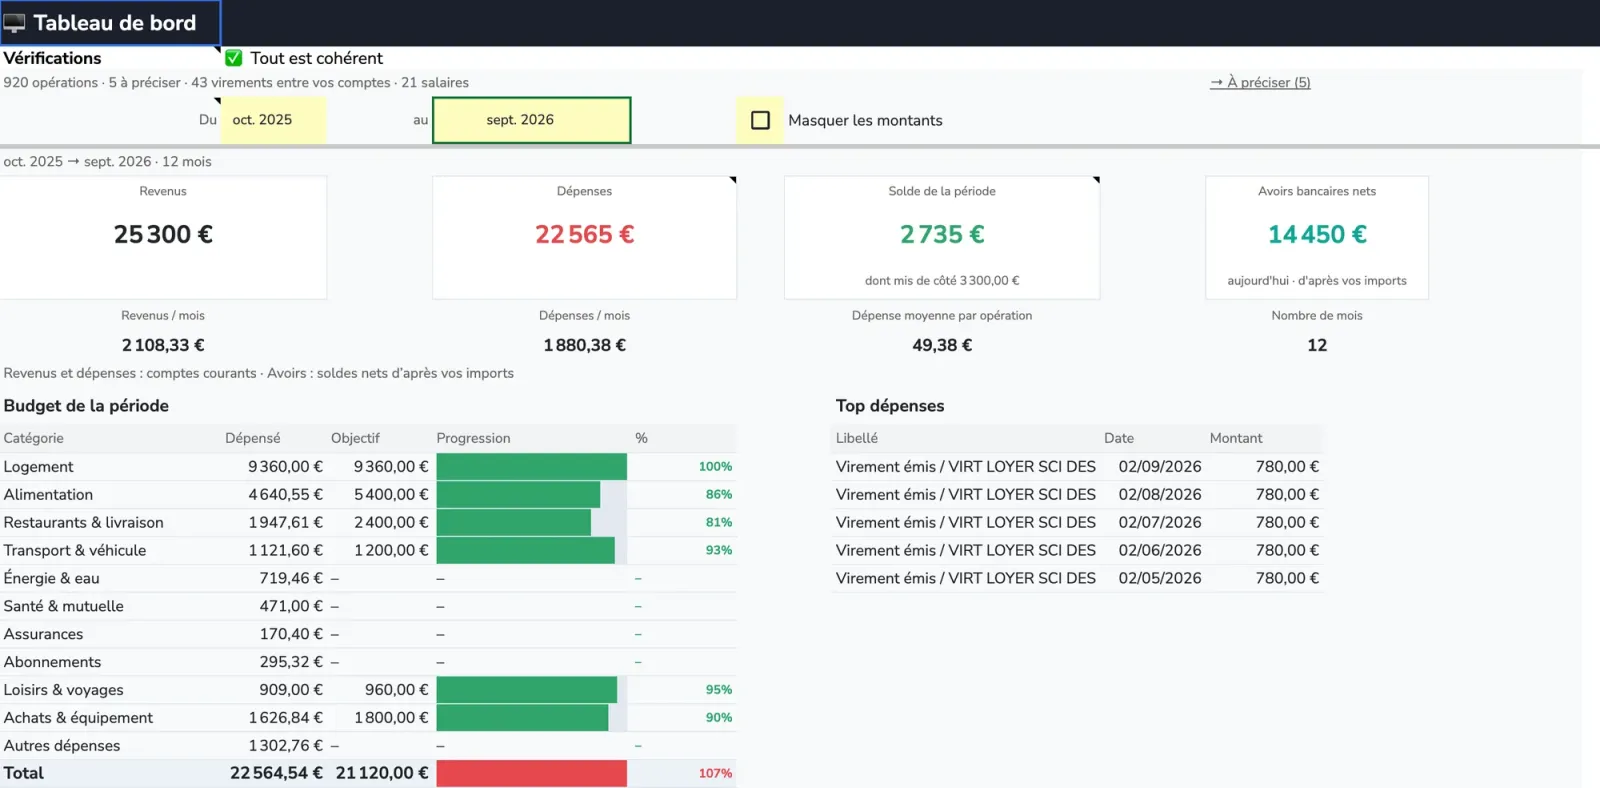The width and height of the screenshot is (1600, 788).
Task: Select the loyer transaction dated 02/09/2026
Action: pos(1078,467)
